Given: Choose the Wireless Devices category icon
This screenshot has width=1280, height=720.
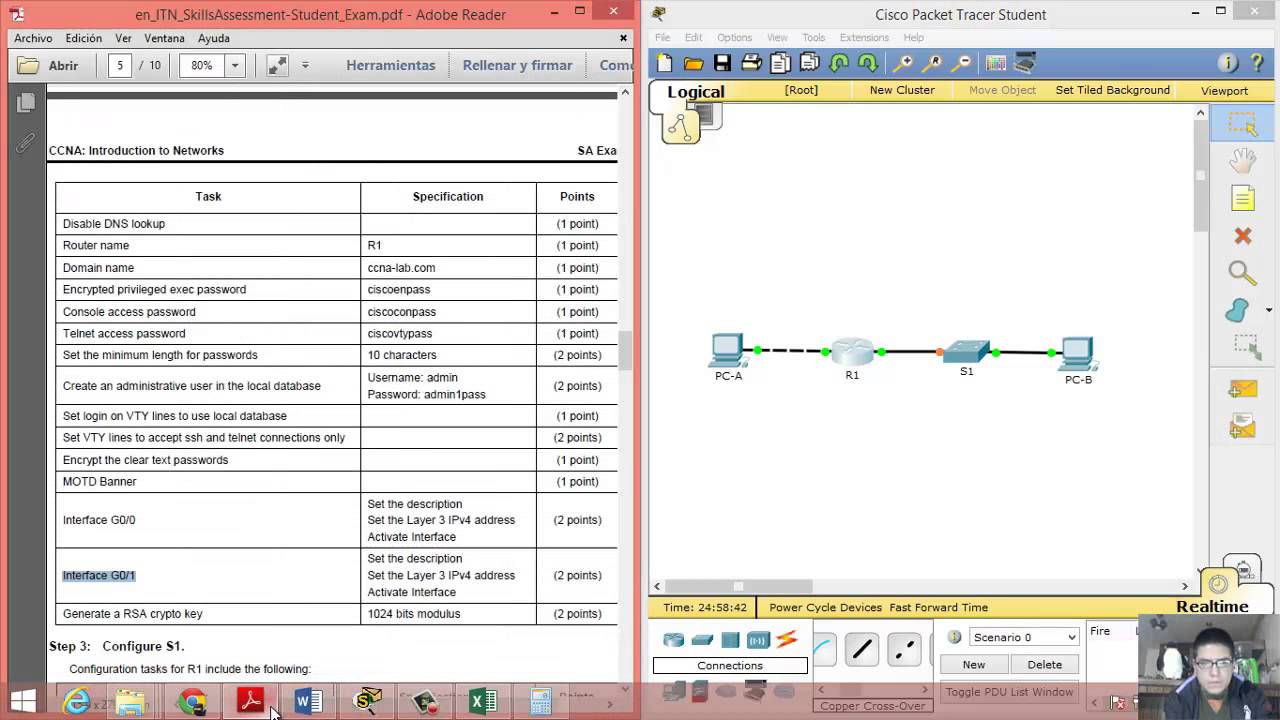Looking at the screenshot, I should 758,640.
